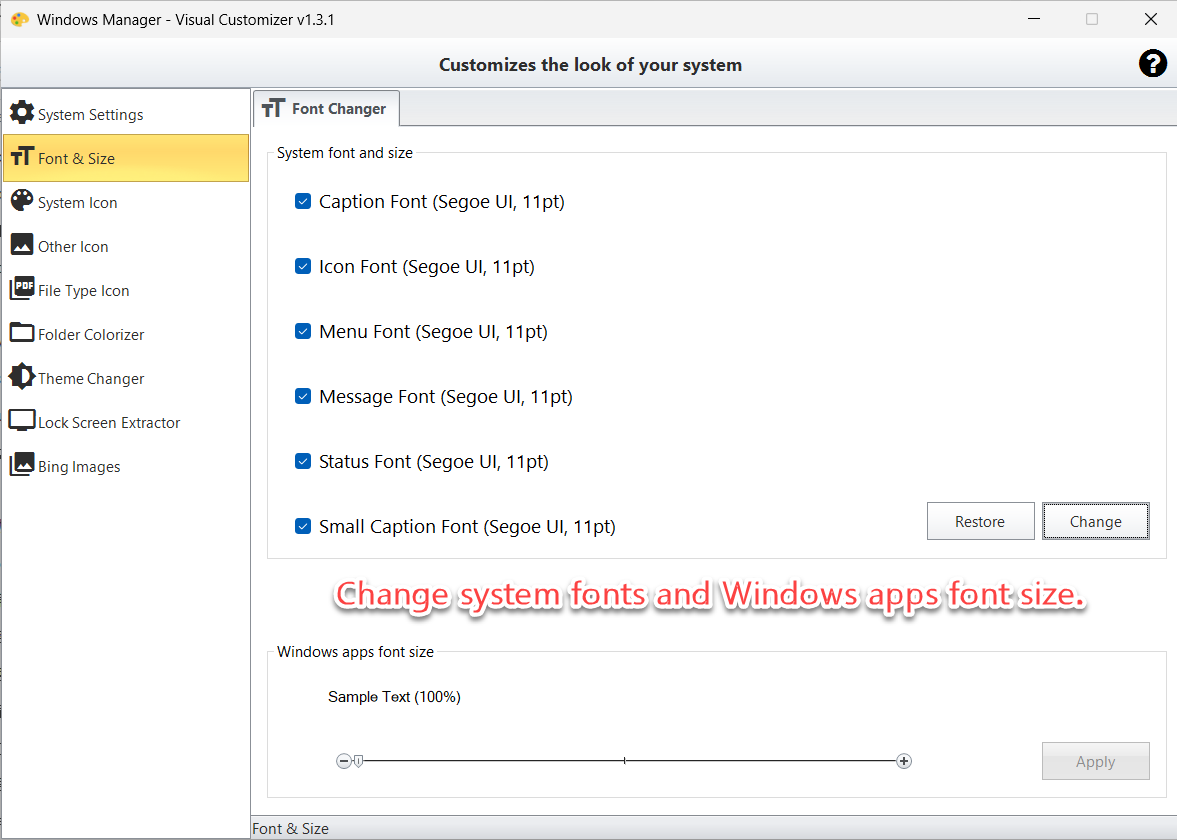
Task: Click the minus icon on font size slider
Action: coord(344,761)
